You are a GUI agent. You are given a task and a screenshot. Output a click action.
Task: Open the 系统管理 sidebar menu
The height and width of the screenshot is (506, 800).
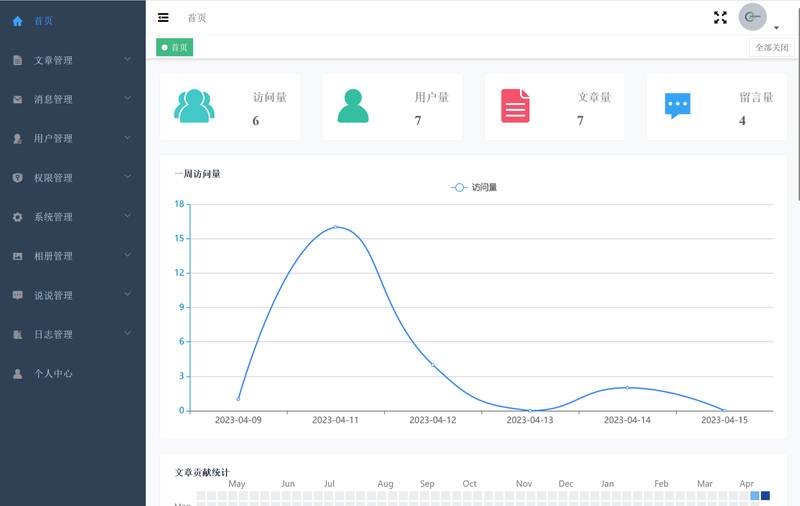72,217
